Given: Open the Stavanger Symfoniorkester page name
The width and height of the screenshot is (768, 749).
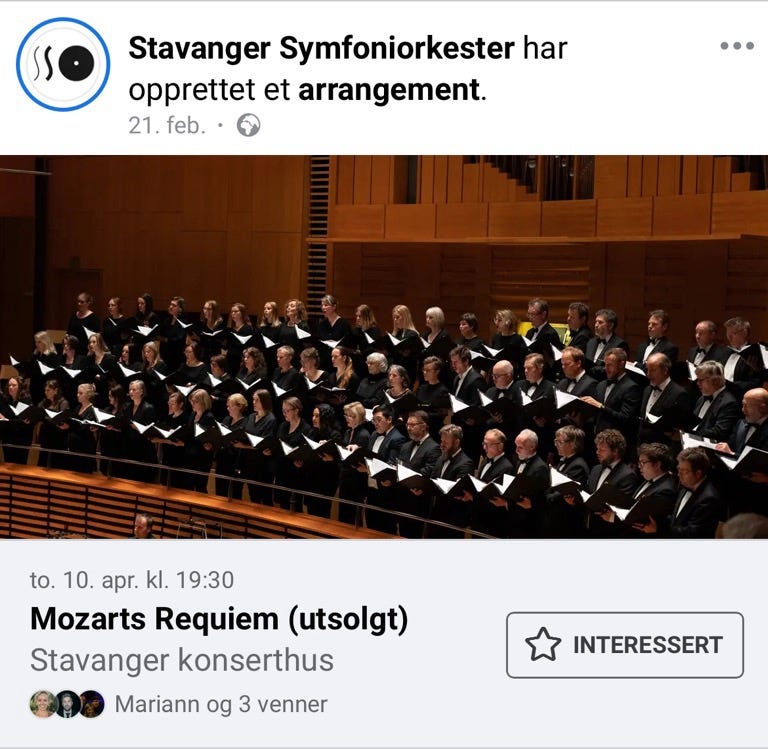Looking at the screenshot, I should 321,48.
